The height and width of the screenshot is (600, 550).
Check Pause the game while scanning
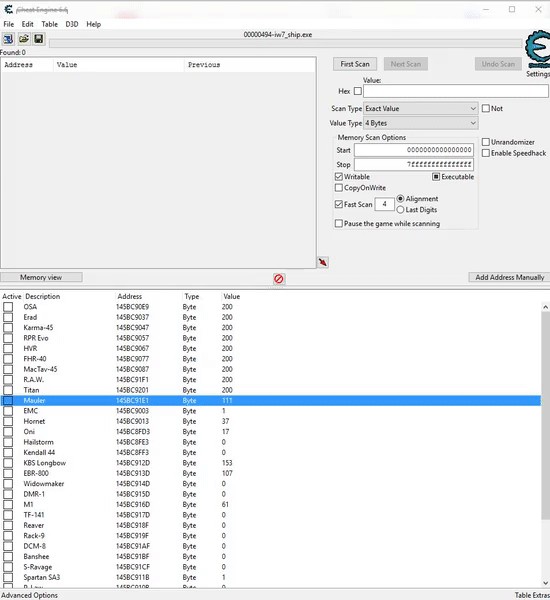tap(338, 223)
